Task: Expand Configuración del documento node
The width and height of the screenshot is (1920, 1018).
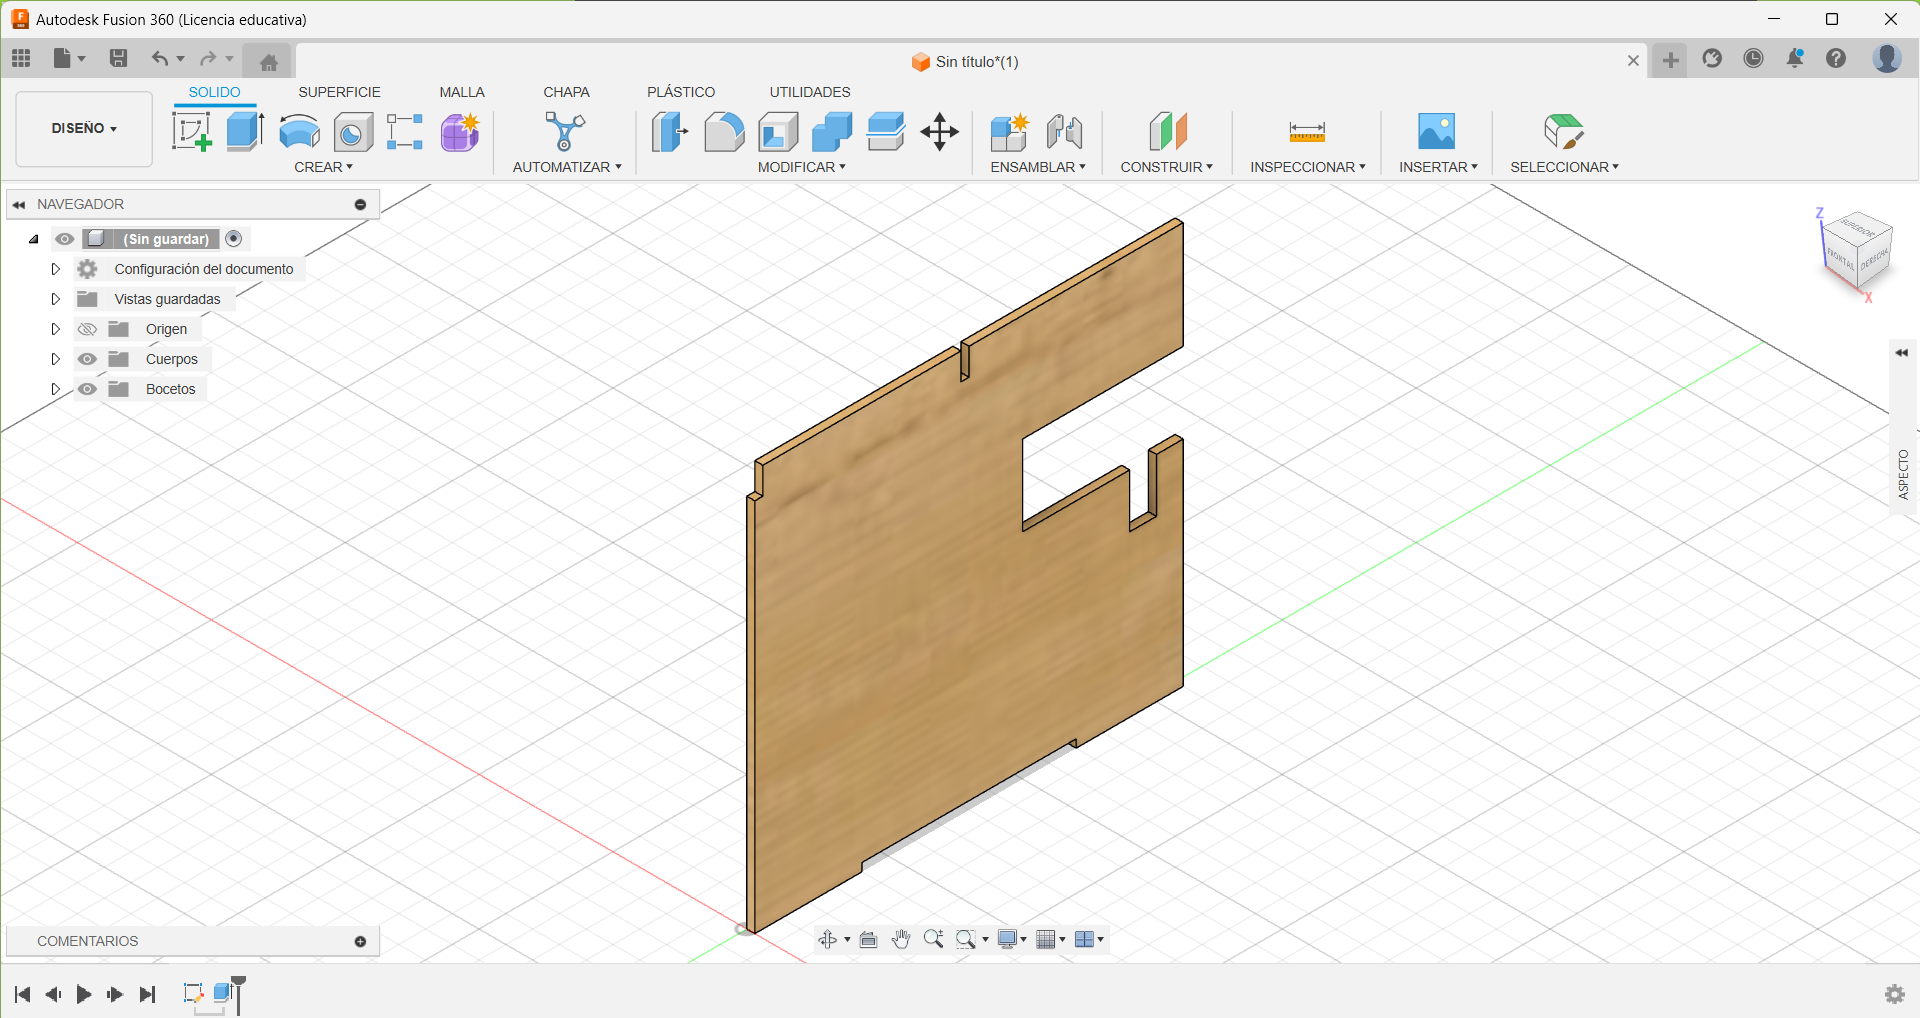Action: pyautogui.click(x=56, y=269)
